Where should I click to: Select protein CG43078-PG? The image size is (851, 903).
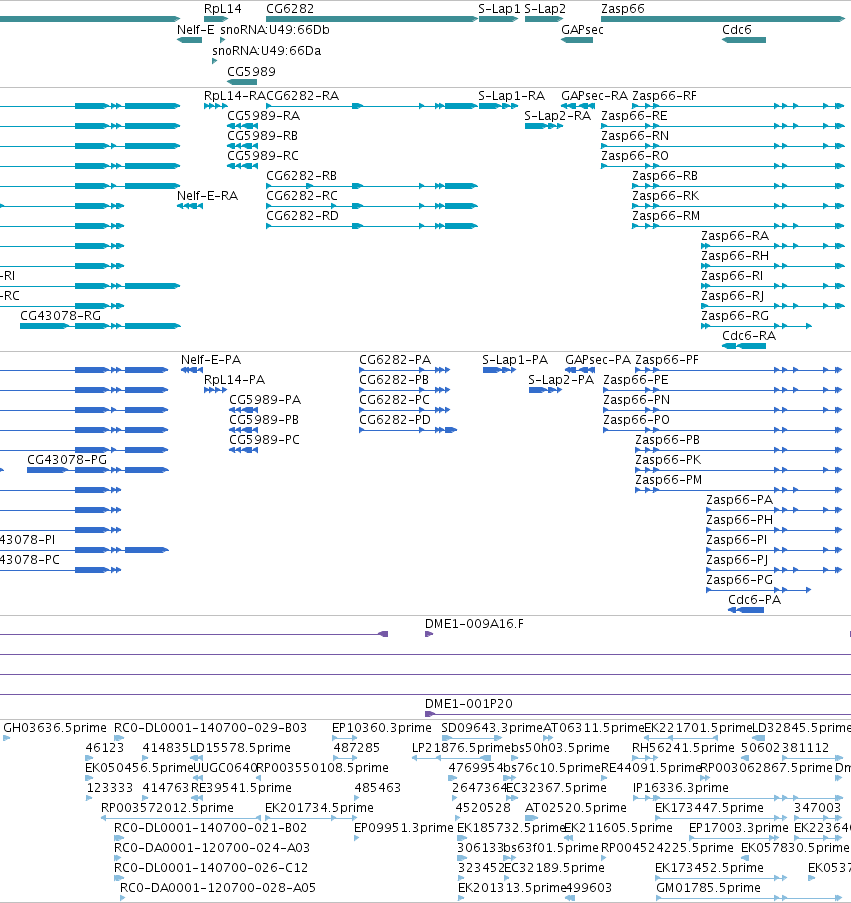pos(67,460)
